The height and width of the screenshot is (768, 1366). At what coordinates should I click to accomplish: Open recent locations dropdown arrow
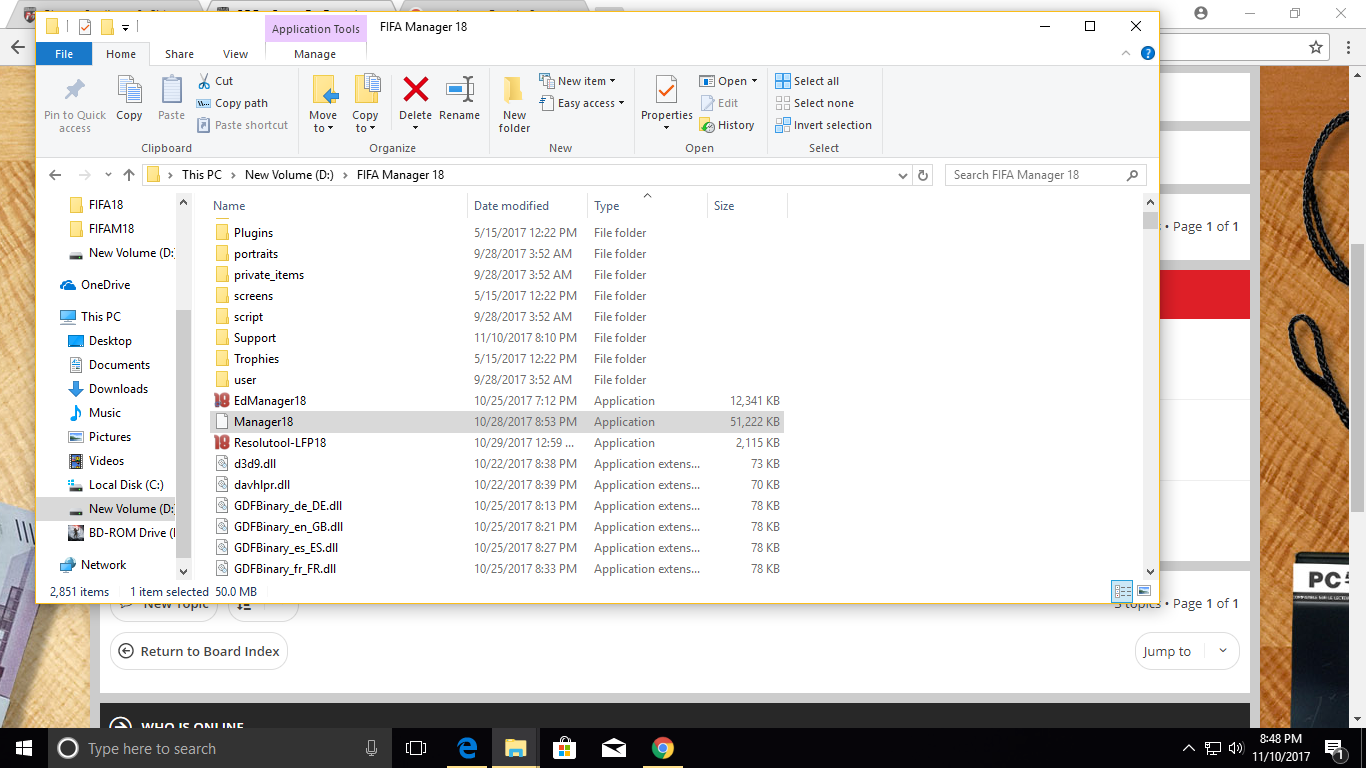pyautogui.click(x=107, y=175)
